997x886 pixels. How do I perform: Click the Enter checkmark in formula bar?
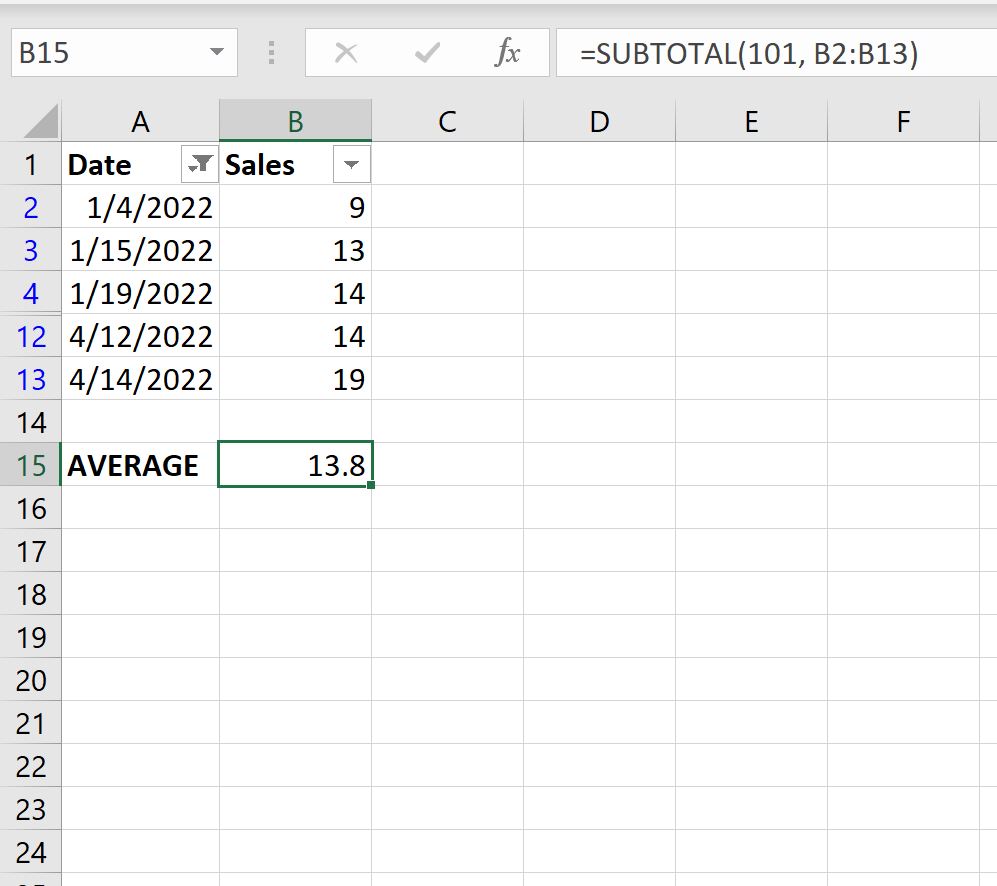point(427,55)
